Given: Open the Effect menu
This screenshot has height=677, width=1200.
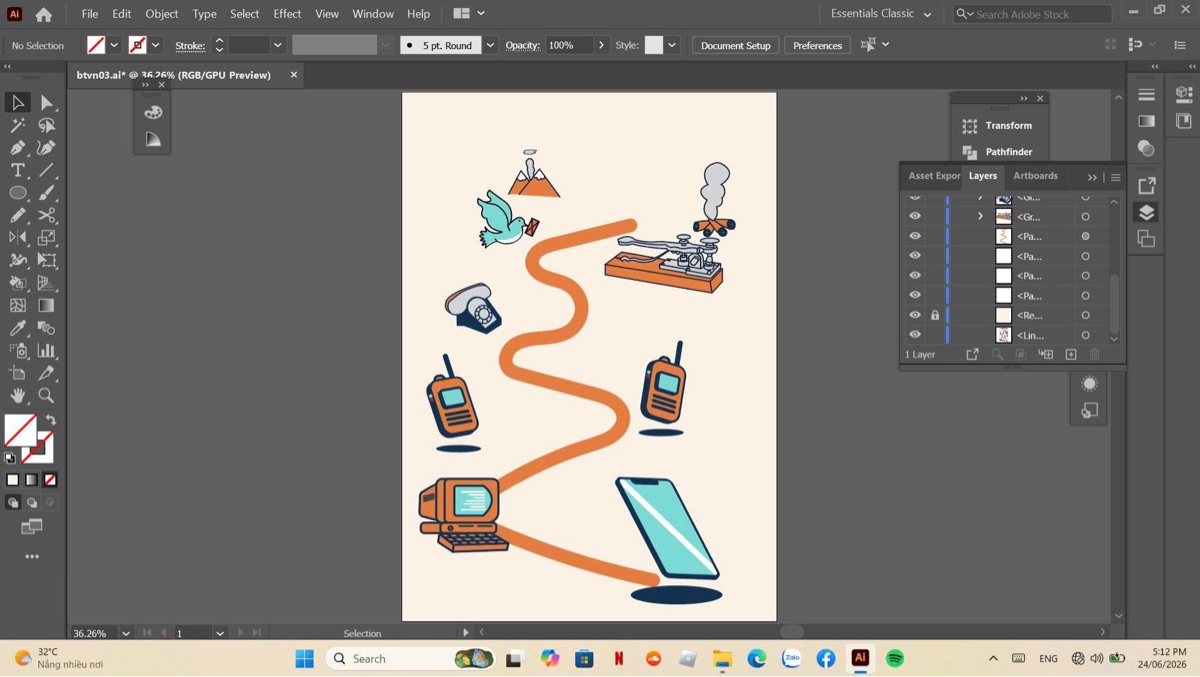Looking at the screenshot, I should 287,14.
